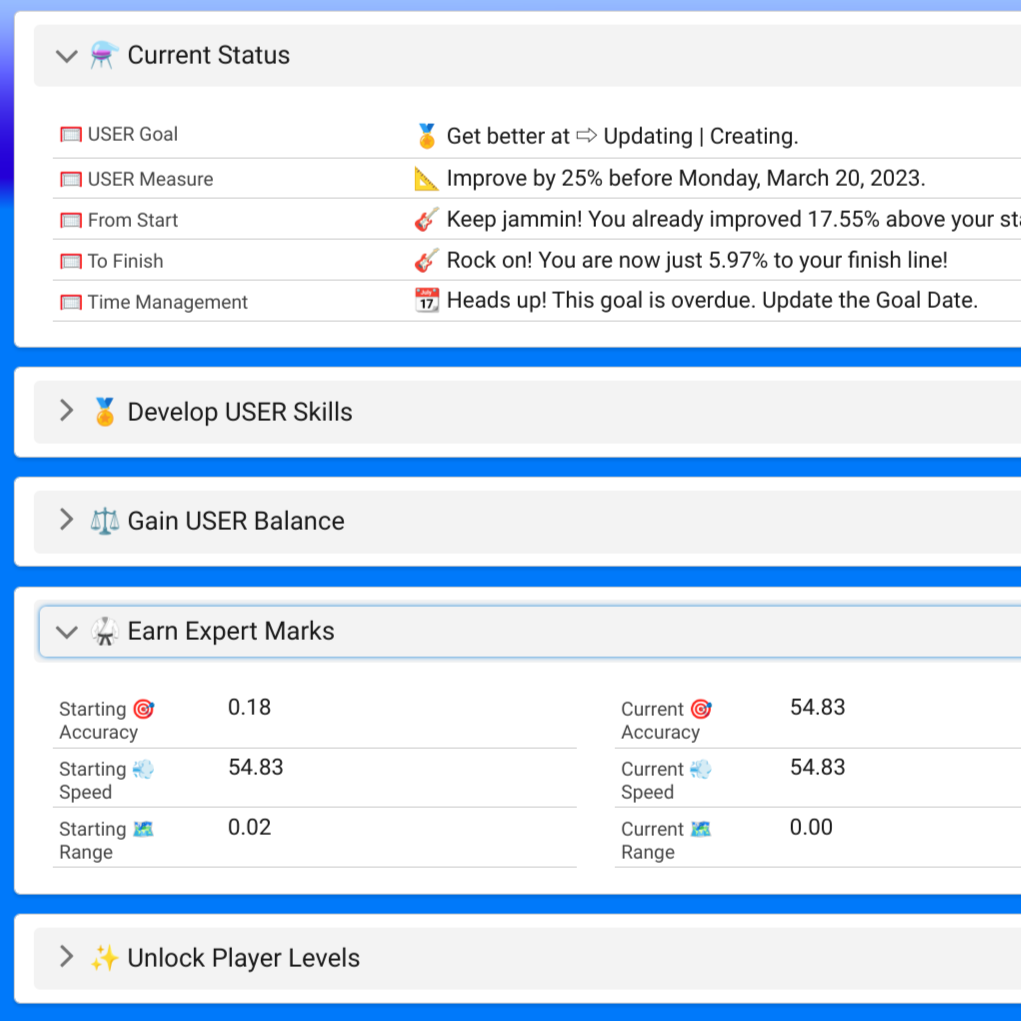Click the red field icon next to To Finish

[x=71, y=261]
